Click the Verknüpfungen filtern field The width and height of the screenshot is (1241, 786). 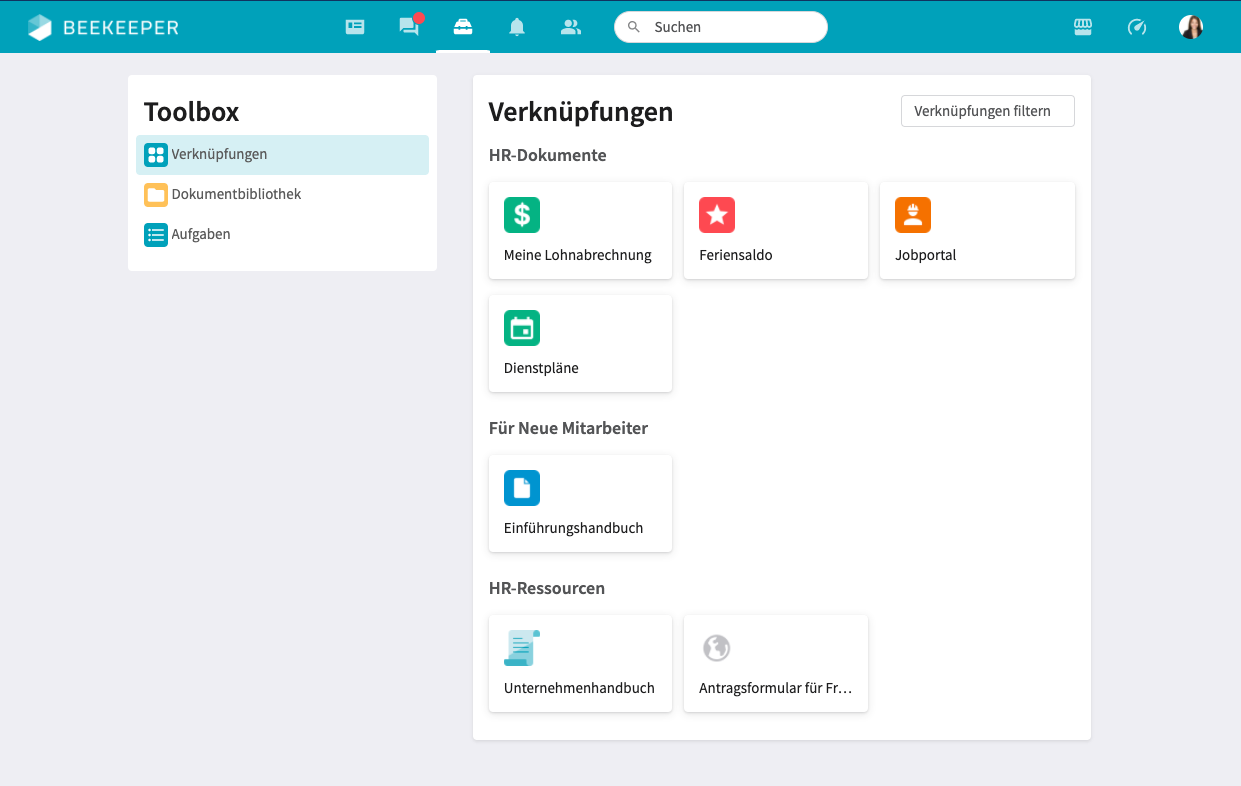987,111
